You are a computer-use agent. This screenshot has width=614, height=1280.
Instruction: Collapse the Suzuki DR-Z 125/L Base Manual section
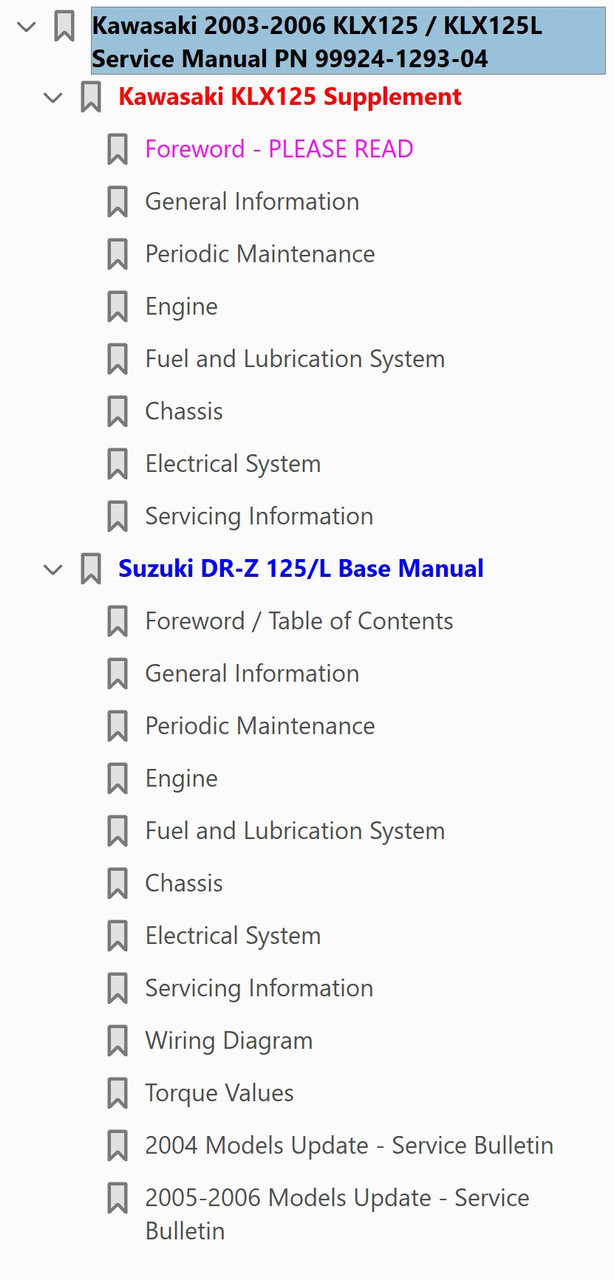point(53,569)
